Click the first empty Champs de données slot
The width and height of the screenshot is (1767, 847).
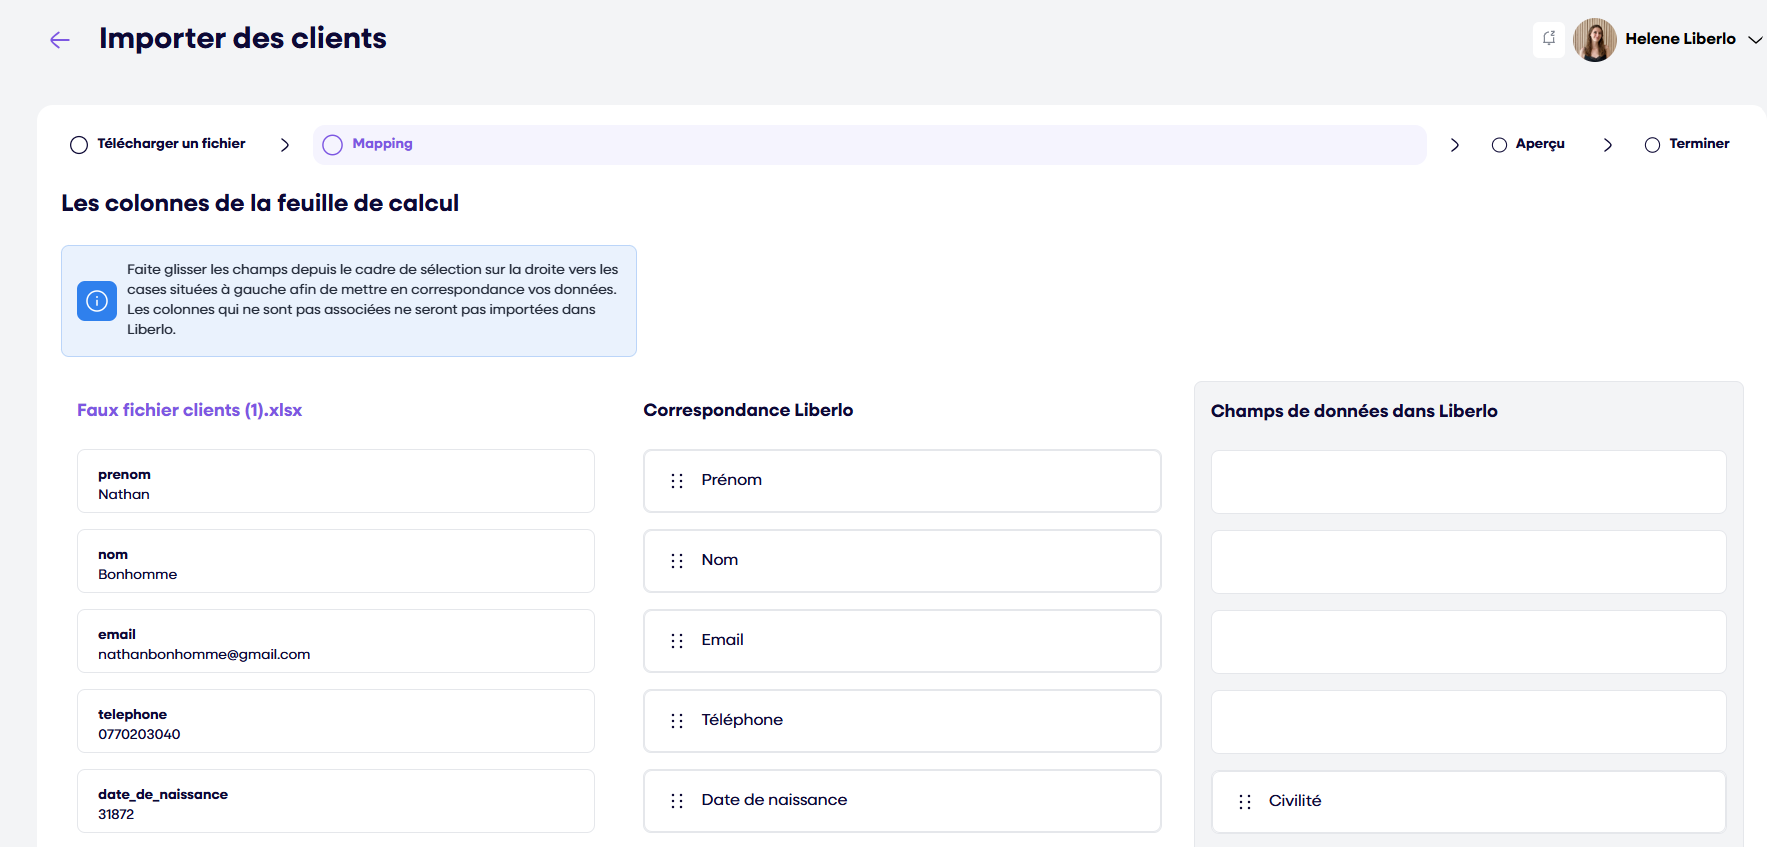[x=1468, y=482]
